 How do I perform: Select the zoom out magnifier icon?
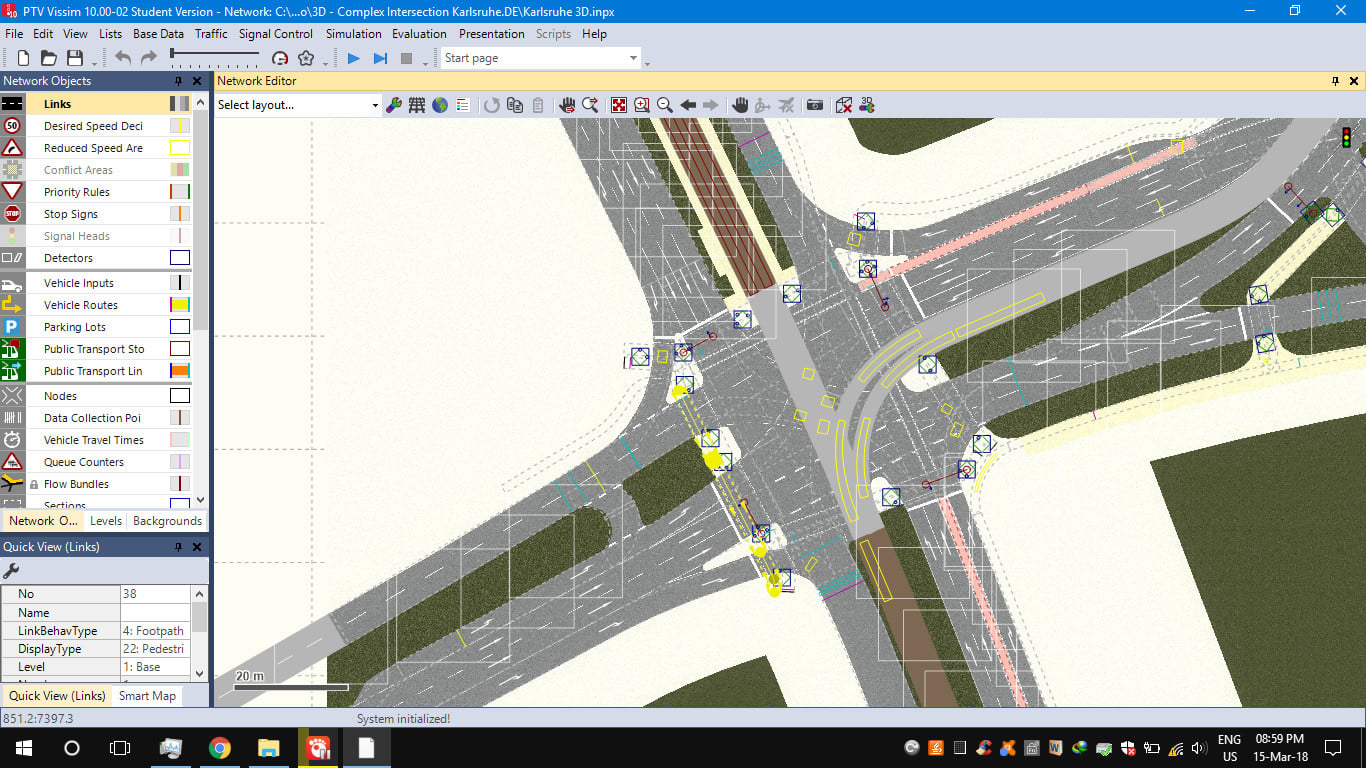pos(664,105)
